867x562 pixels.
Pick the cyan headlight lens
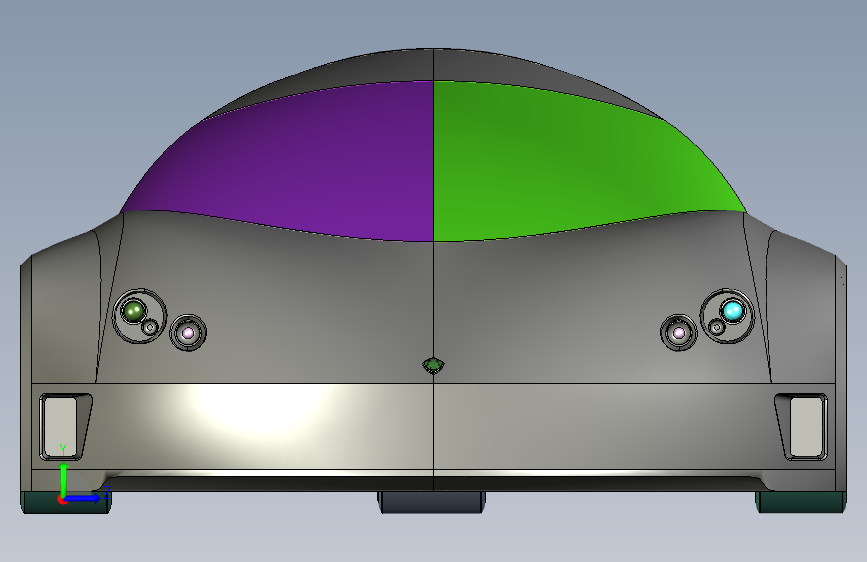(733, 310)
